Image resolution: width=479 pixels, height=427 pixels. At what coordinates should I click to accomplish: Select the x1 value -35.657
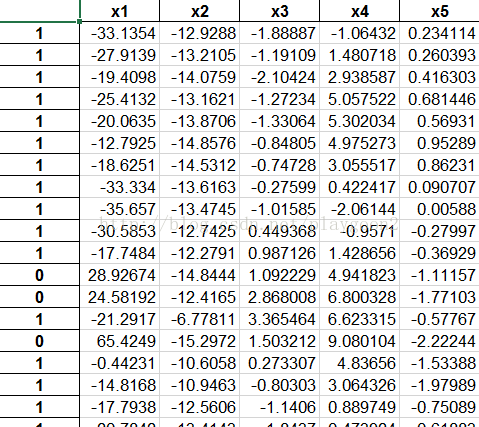[120, 209]
